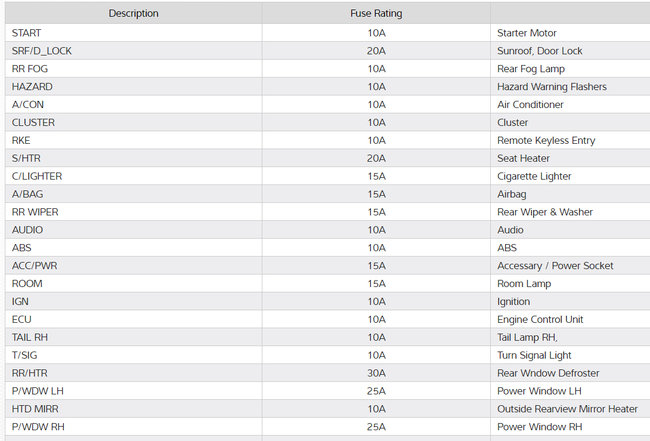650x441 pixels.
Task: Click the P/WDW RH row label
Action: click(x=37, y=427)
